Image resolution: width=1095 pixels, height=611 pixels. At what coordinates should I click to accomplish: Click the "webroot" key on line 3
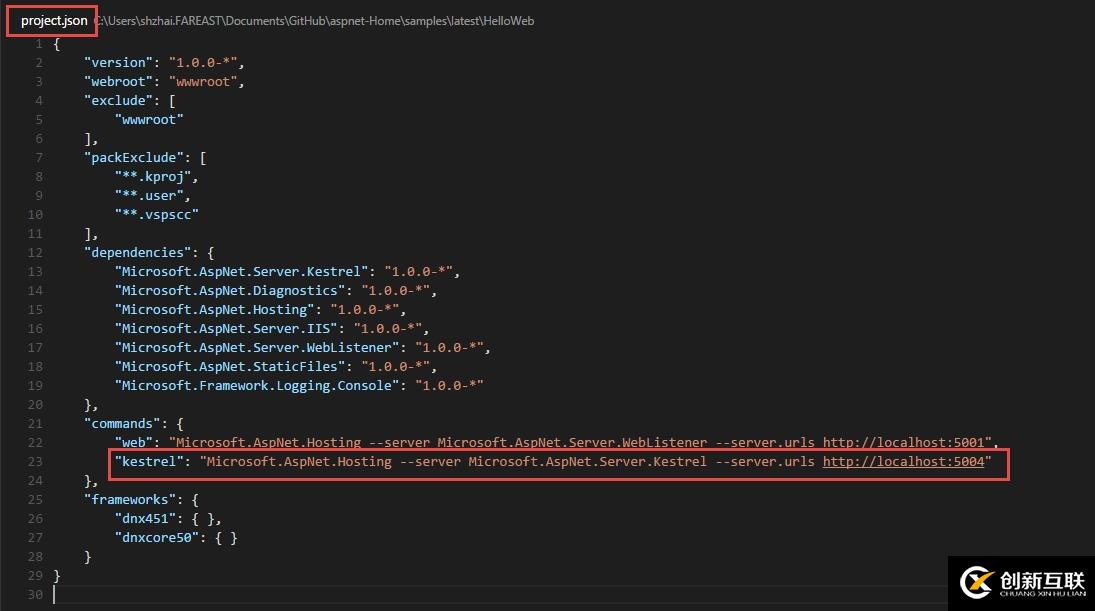coord(119,82)
